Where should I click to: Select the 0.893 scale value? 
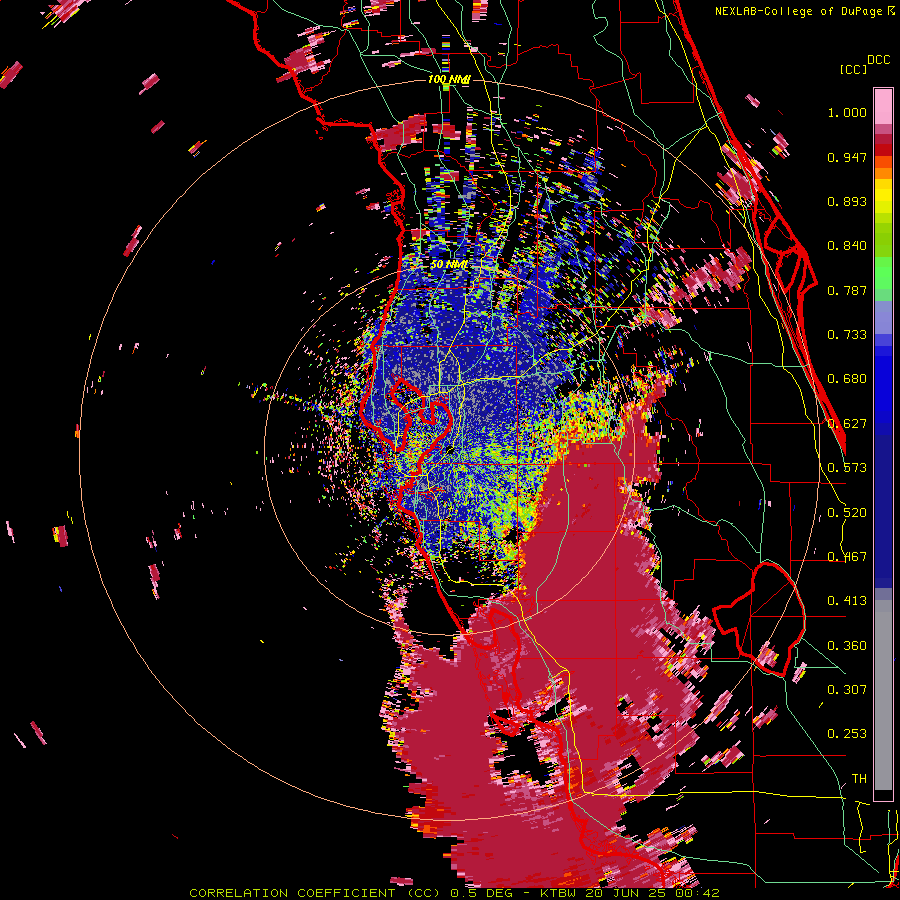coord(847,201)
